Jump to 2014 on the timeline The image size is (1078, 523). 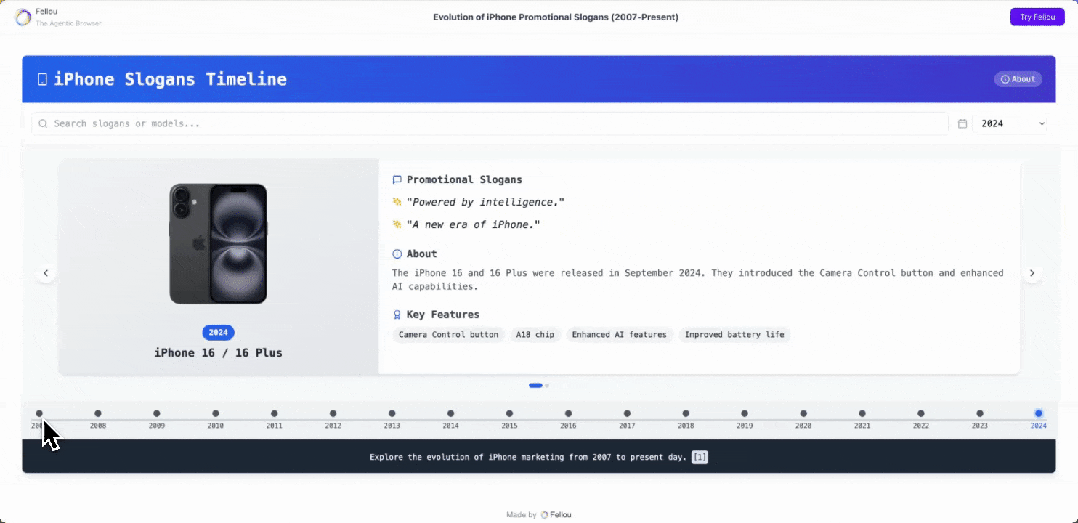(450, 414)
